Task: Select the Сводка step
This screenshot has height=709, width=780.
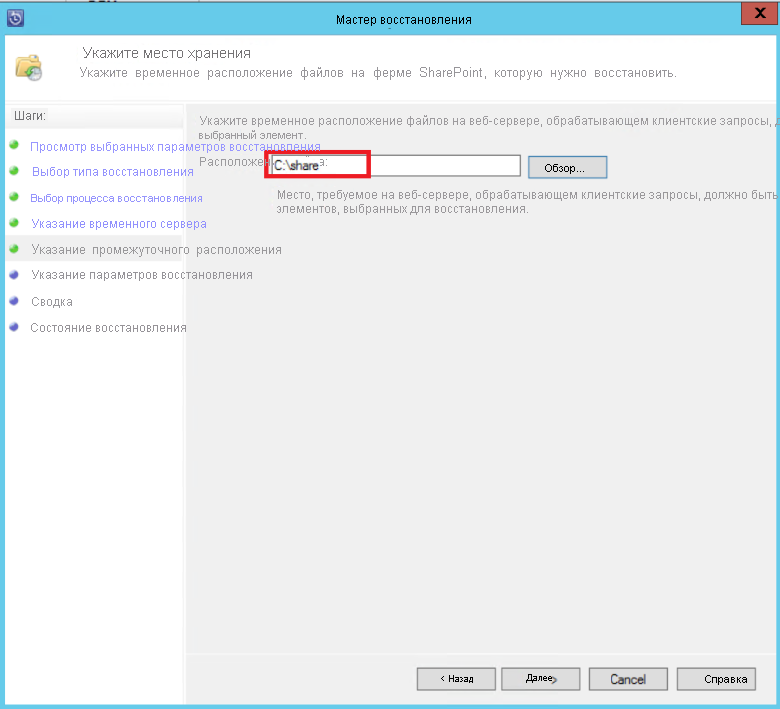Action: pos(52,302)
